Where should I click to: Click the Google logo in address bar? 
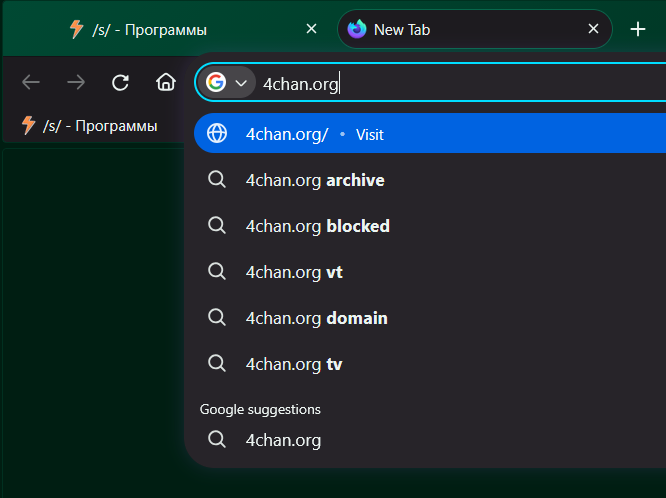click(x=216, y=82)
